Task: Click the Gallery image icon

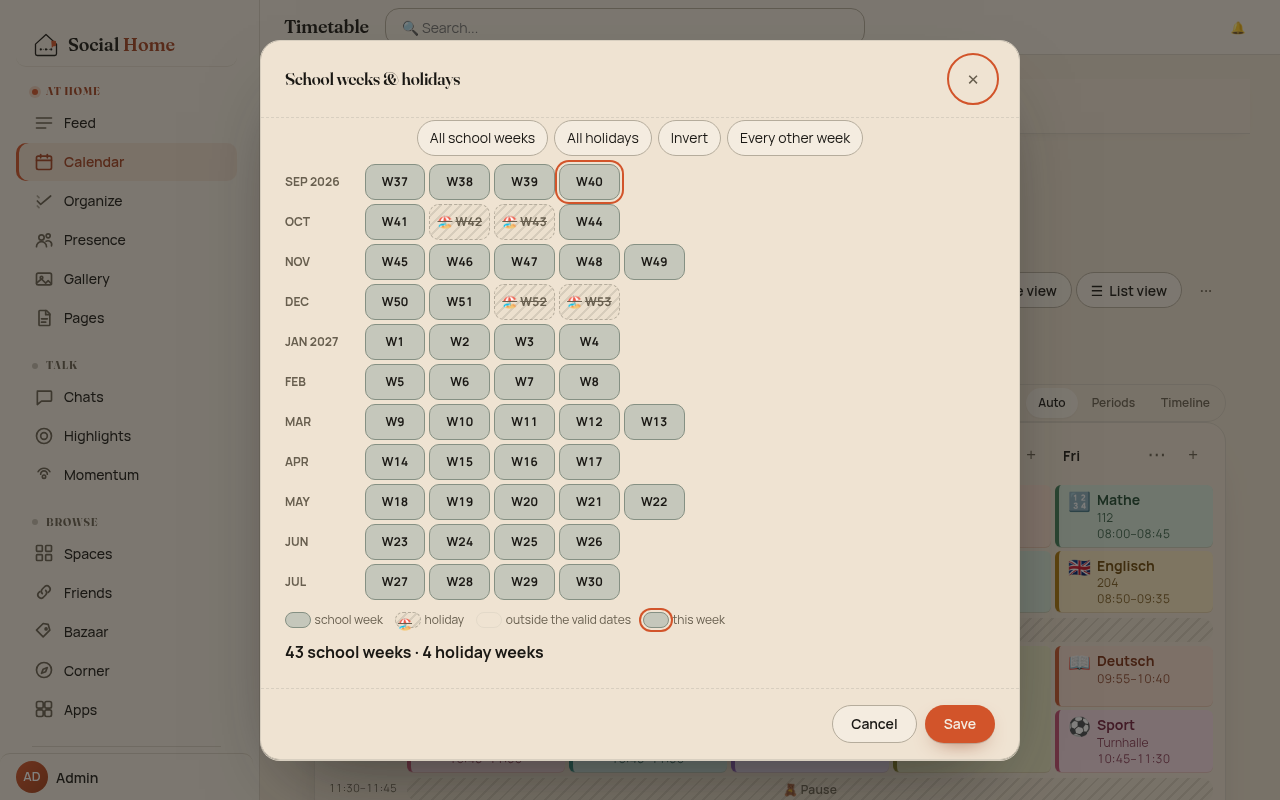Action: pyautogui.click(x=44, y=279)
